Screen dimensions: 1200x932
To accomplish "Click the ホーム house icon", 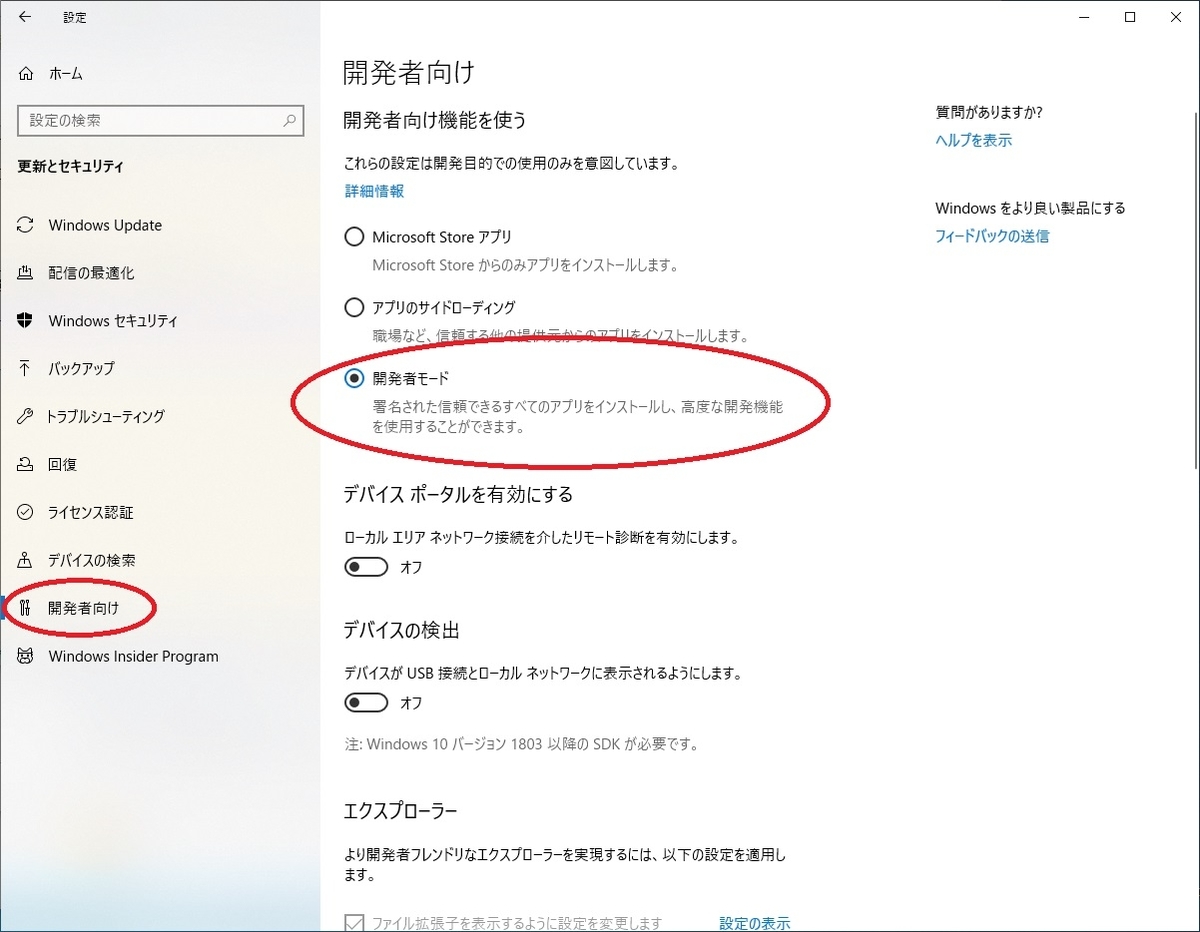I will coord(27,73).
